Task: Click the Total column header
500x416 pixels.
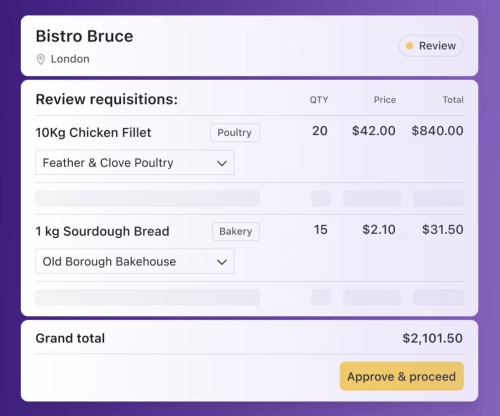Action: tap(453, 100)
